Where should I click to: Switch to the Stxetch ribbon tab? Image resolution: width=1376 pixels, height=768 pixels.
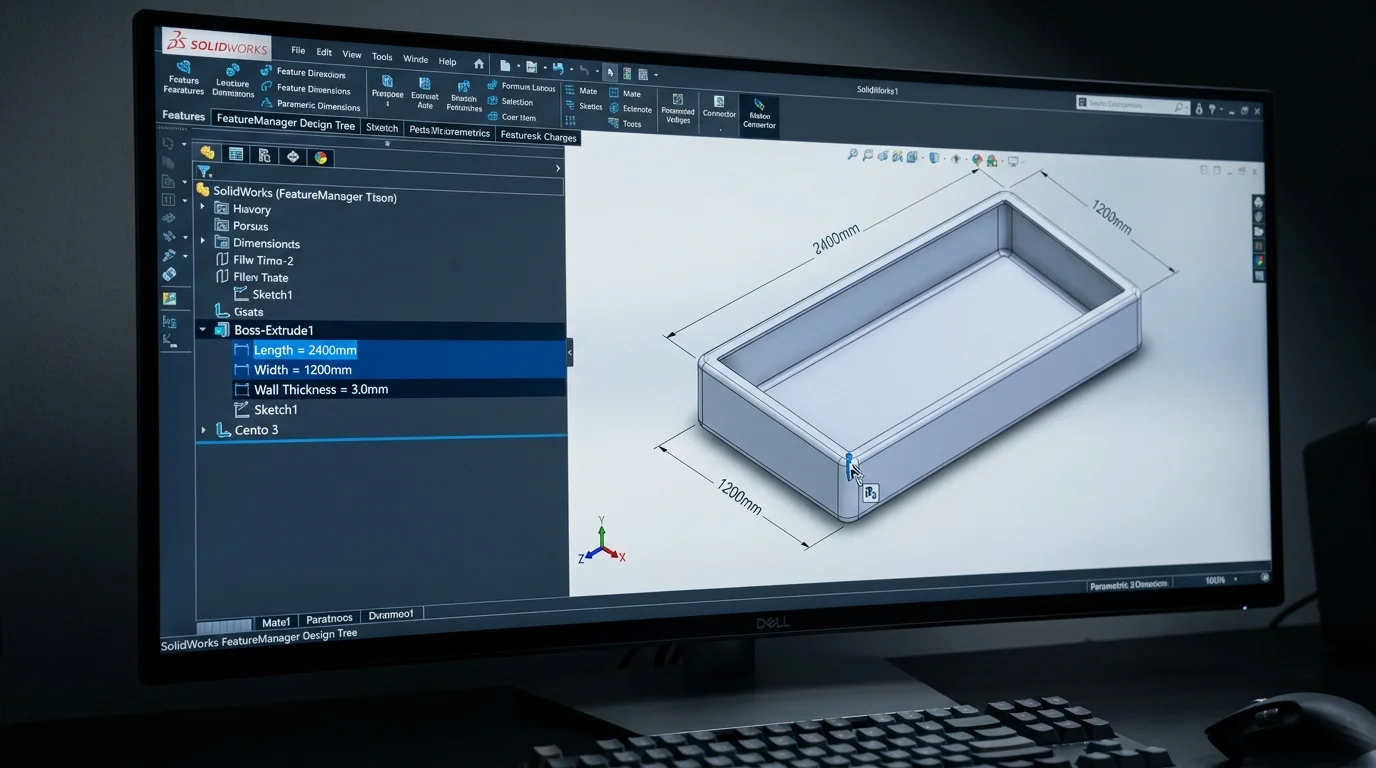(x=382, y=127)
